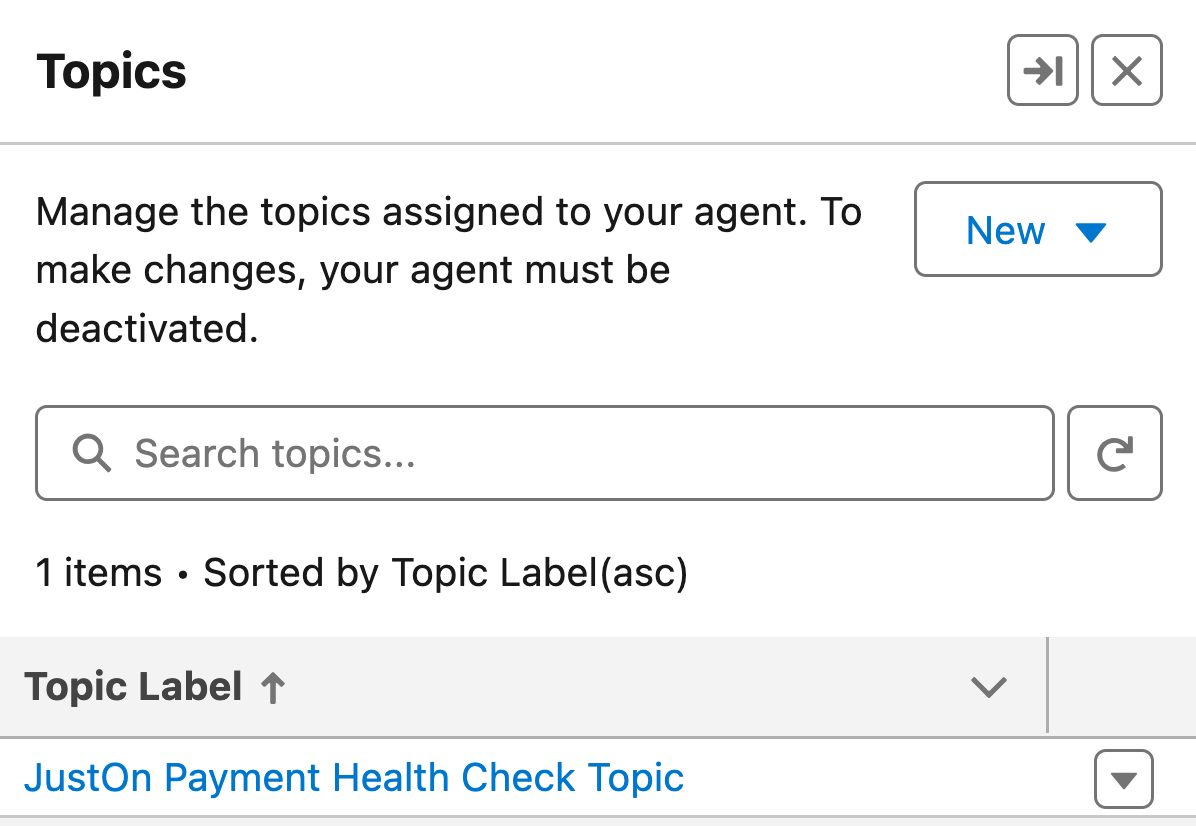Open the Topic Label column header dropdown
1196x826 pixels.
(989, 687)
